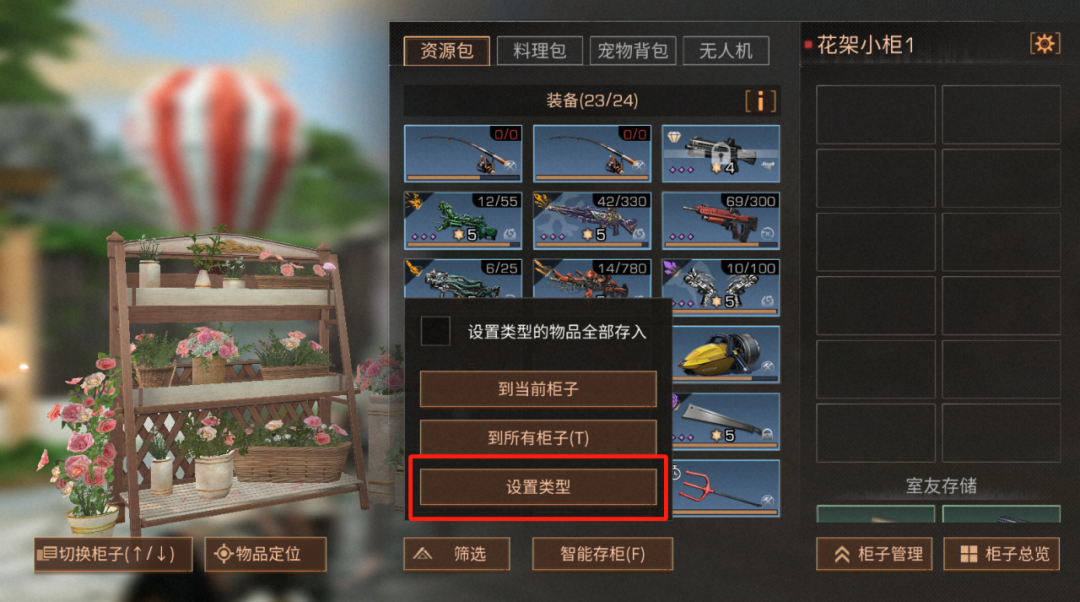This screenshot has width=1080, height=602.
Task: Expand the 柜子管理 panel
Action: click(874, 554)
